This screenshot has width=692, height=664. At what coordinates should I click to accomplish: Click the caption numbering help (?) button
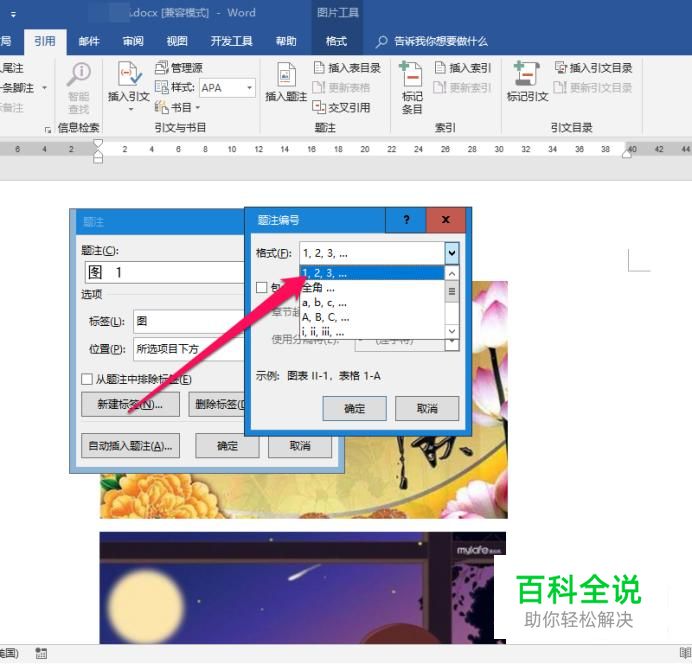[406, 220]
